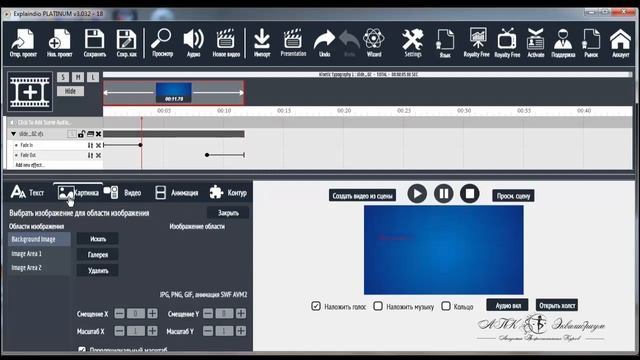Open window icon on slide_02 track
The image size is (640, 360).
click(x=90, y=134)
